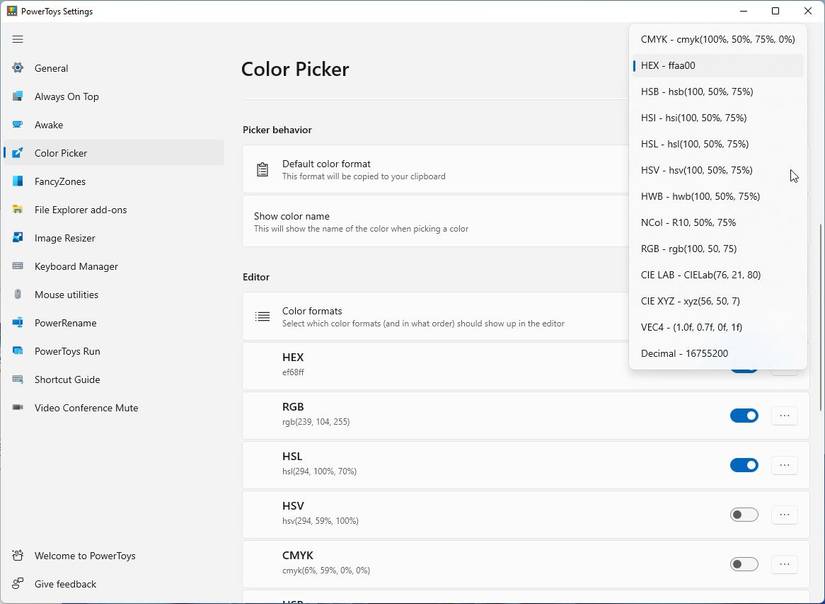Open the Shortcut Guide icon

coord(20,379)
